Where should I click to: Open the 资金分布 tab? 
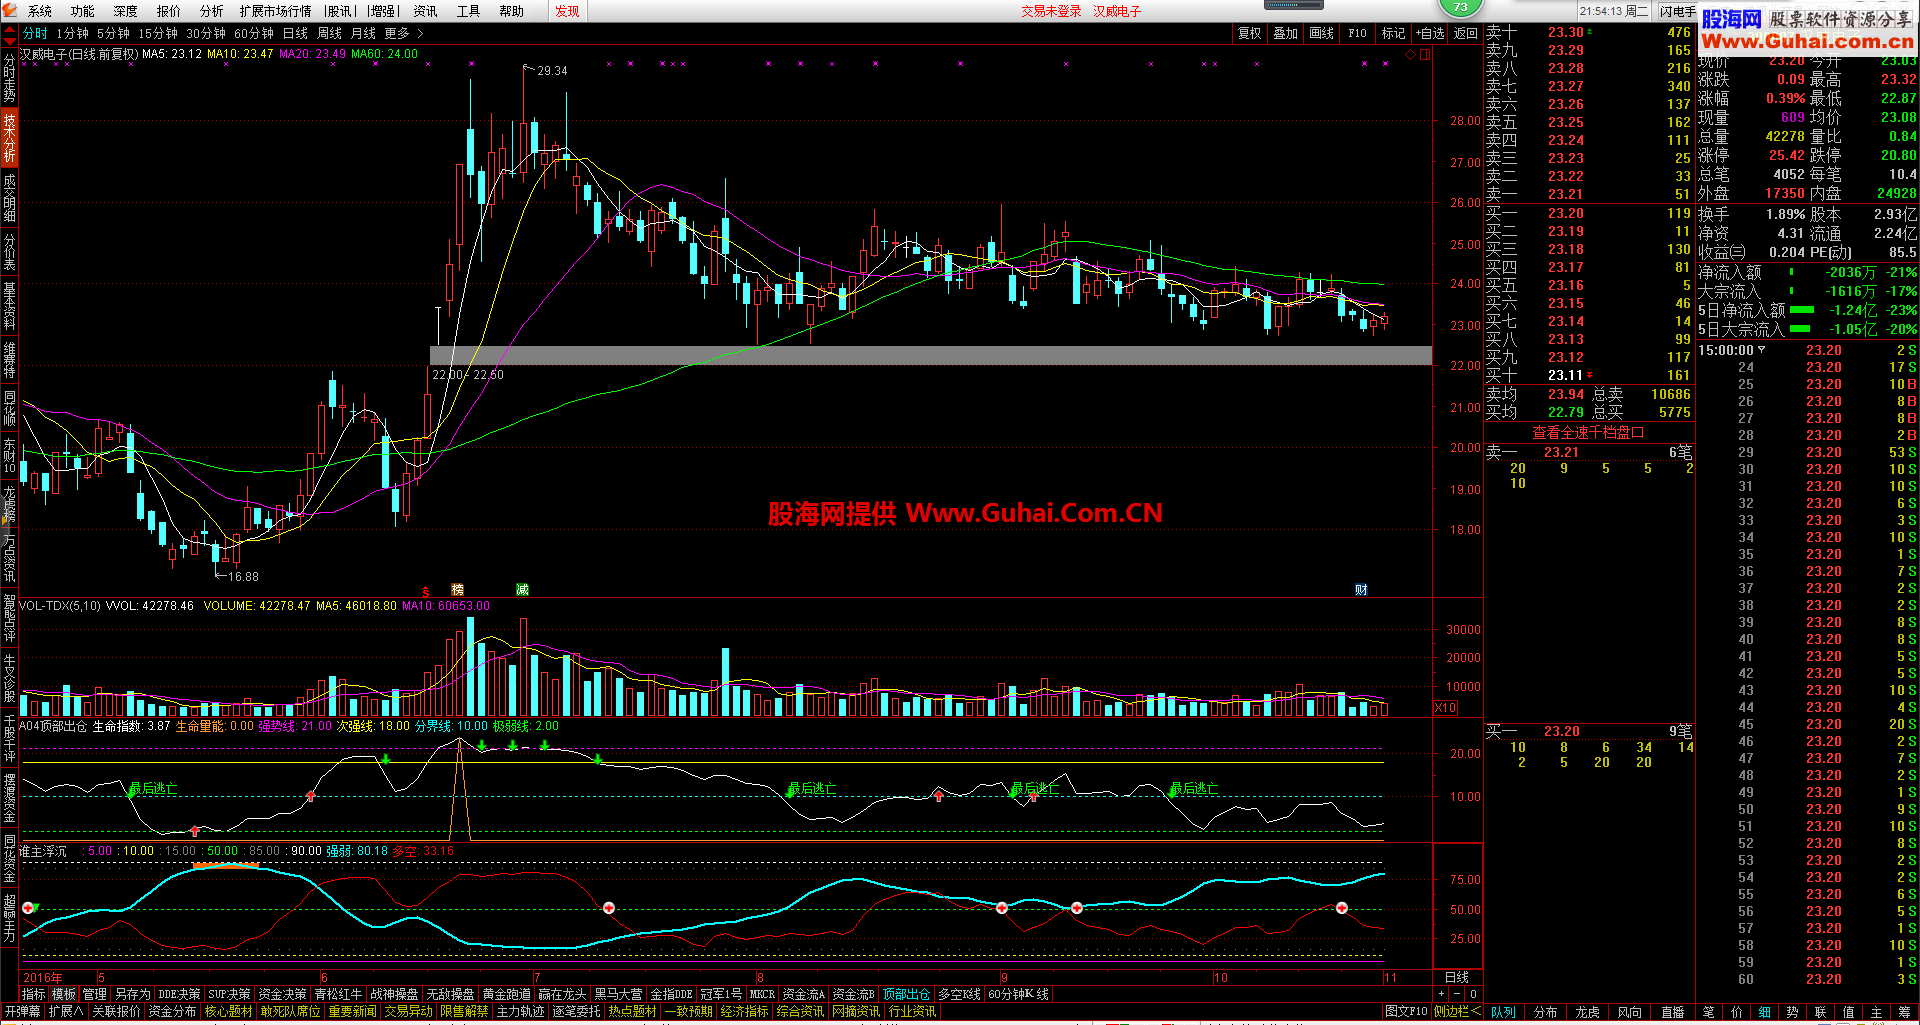click(x=172, y=1012)
